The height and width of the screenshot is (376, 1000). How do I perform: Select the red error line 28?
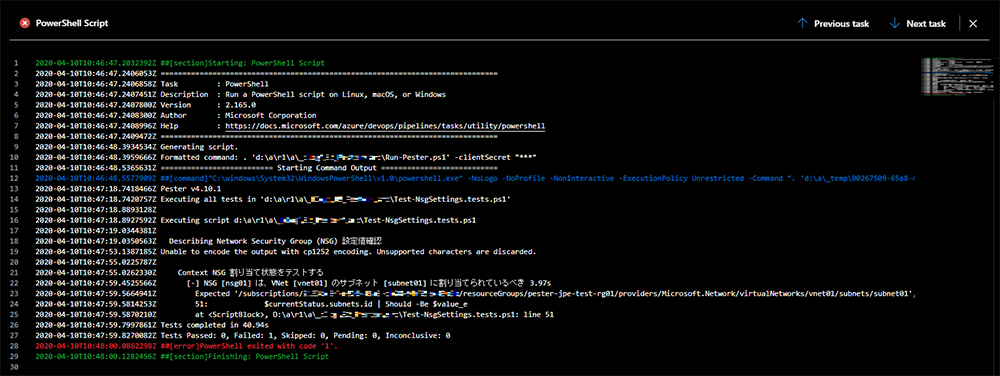[x=186, y=345]
